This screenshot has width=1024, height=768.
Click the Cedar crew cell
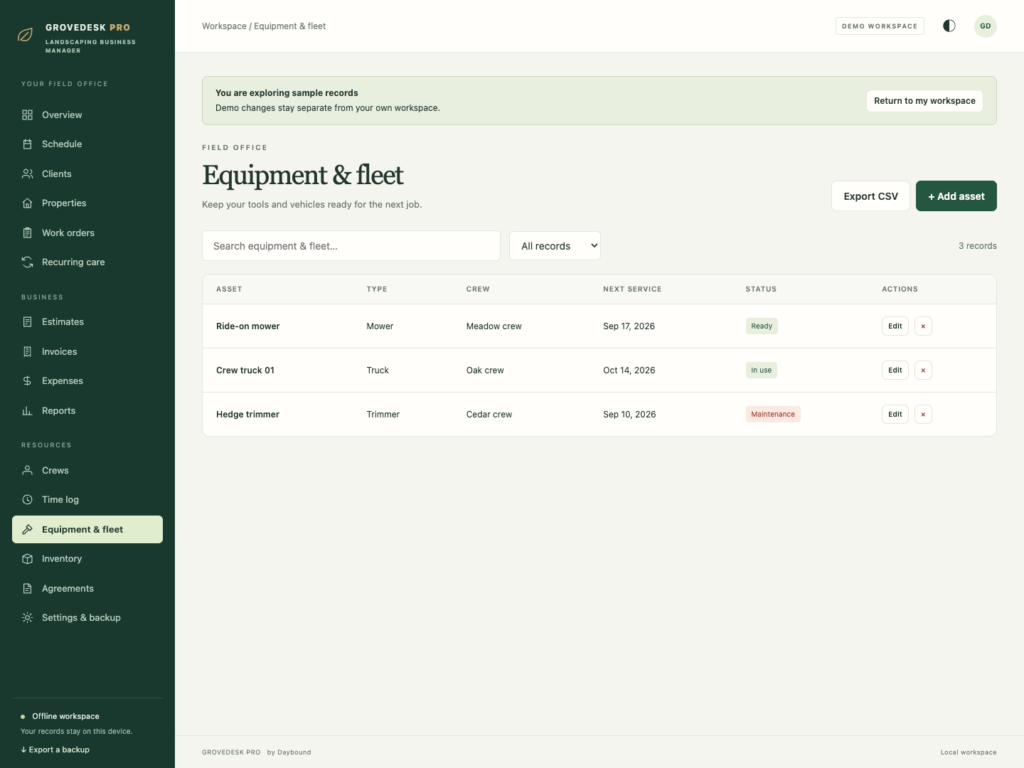pos(489,414)
